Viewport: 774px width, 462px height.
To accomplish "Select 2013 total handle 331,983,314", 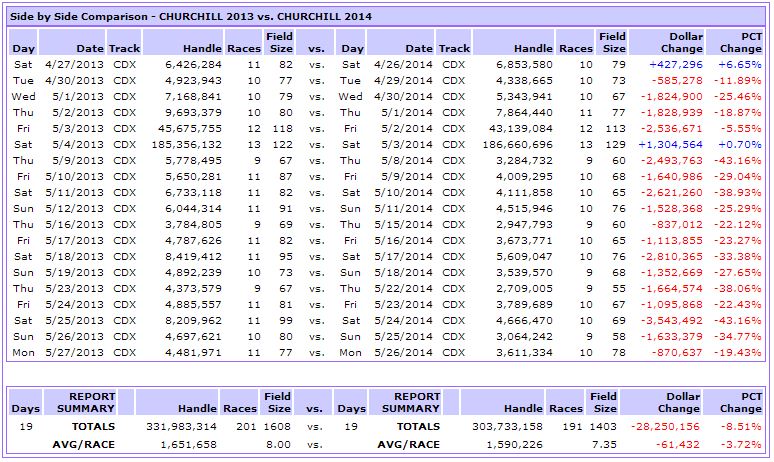I will click(181, 426).
